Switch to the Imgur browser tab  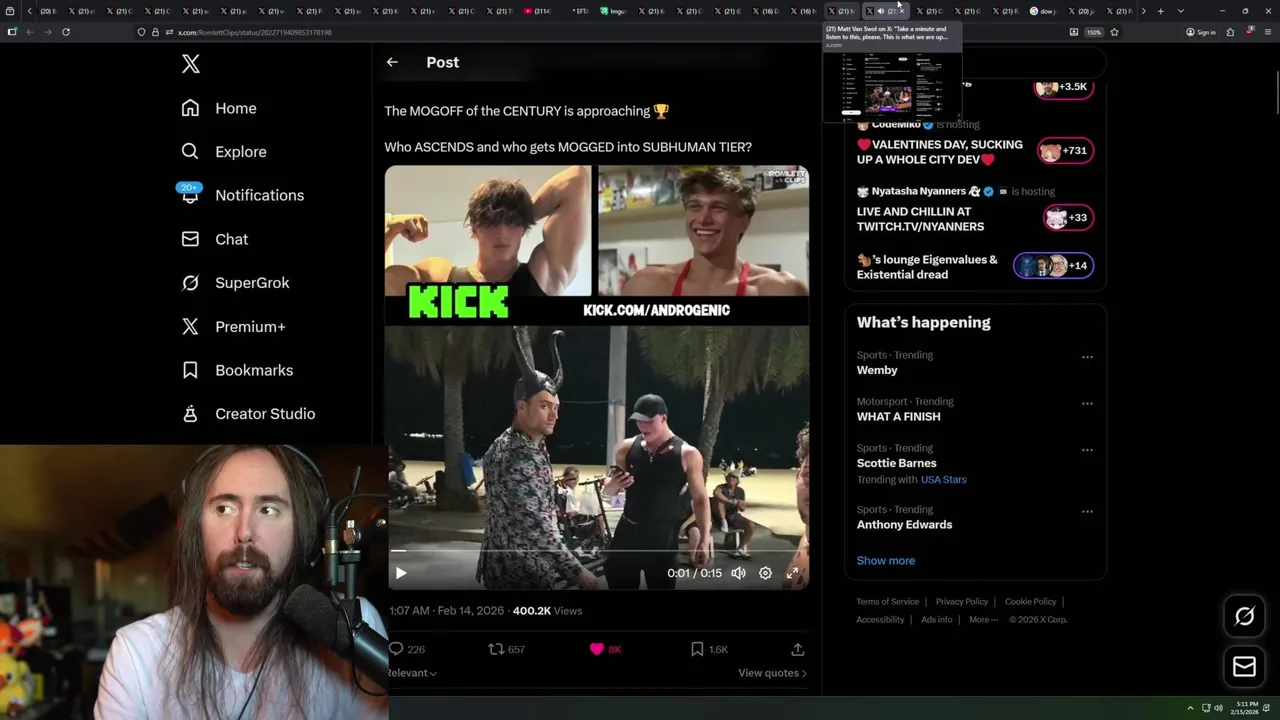(x=613, y=11)
